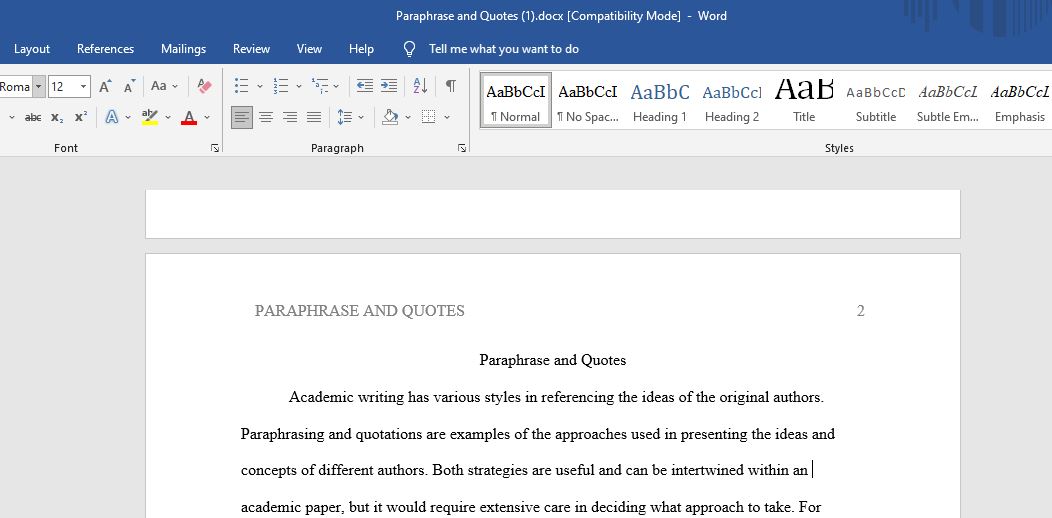This screenshot has height=518, width=1052.
Task: Click the Increase Indent icon
Action: 389,86
